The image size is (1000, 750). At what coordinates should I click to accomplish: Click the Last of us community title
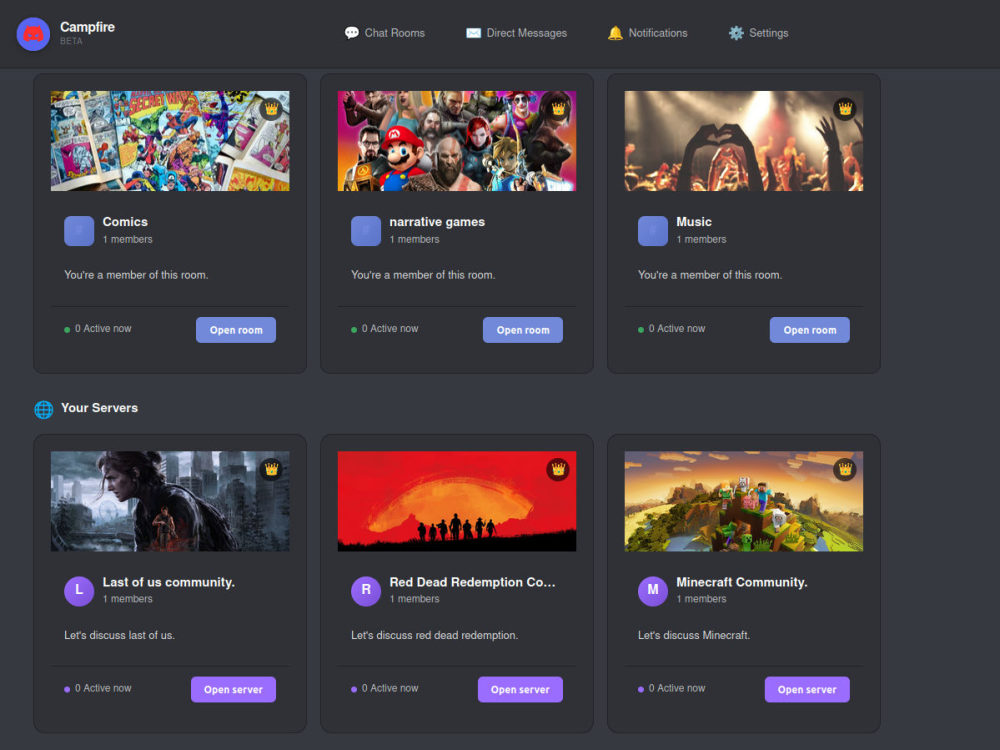[x=169, y=582]
